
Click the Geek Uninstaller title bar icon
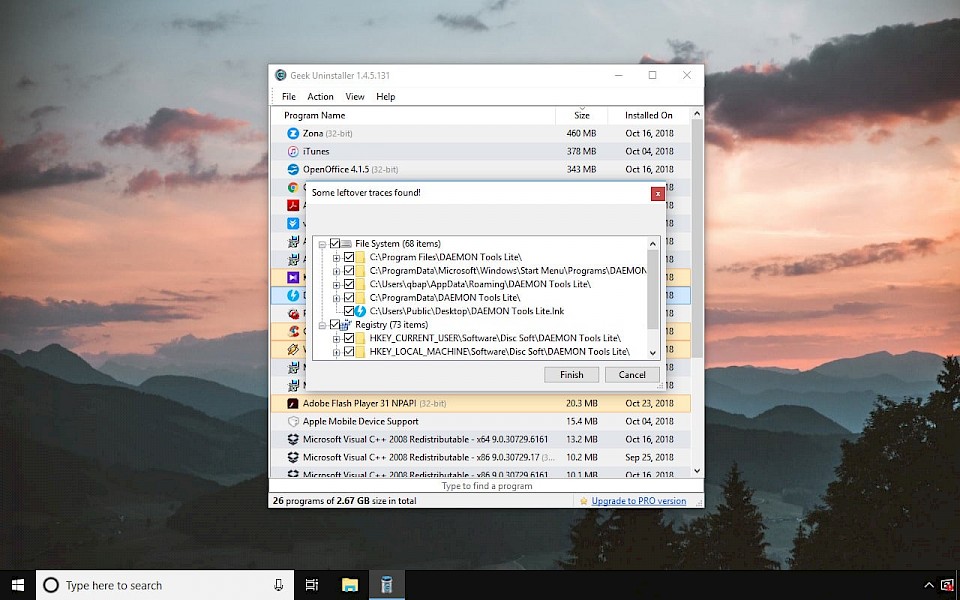(280, 75)
